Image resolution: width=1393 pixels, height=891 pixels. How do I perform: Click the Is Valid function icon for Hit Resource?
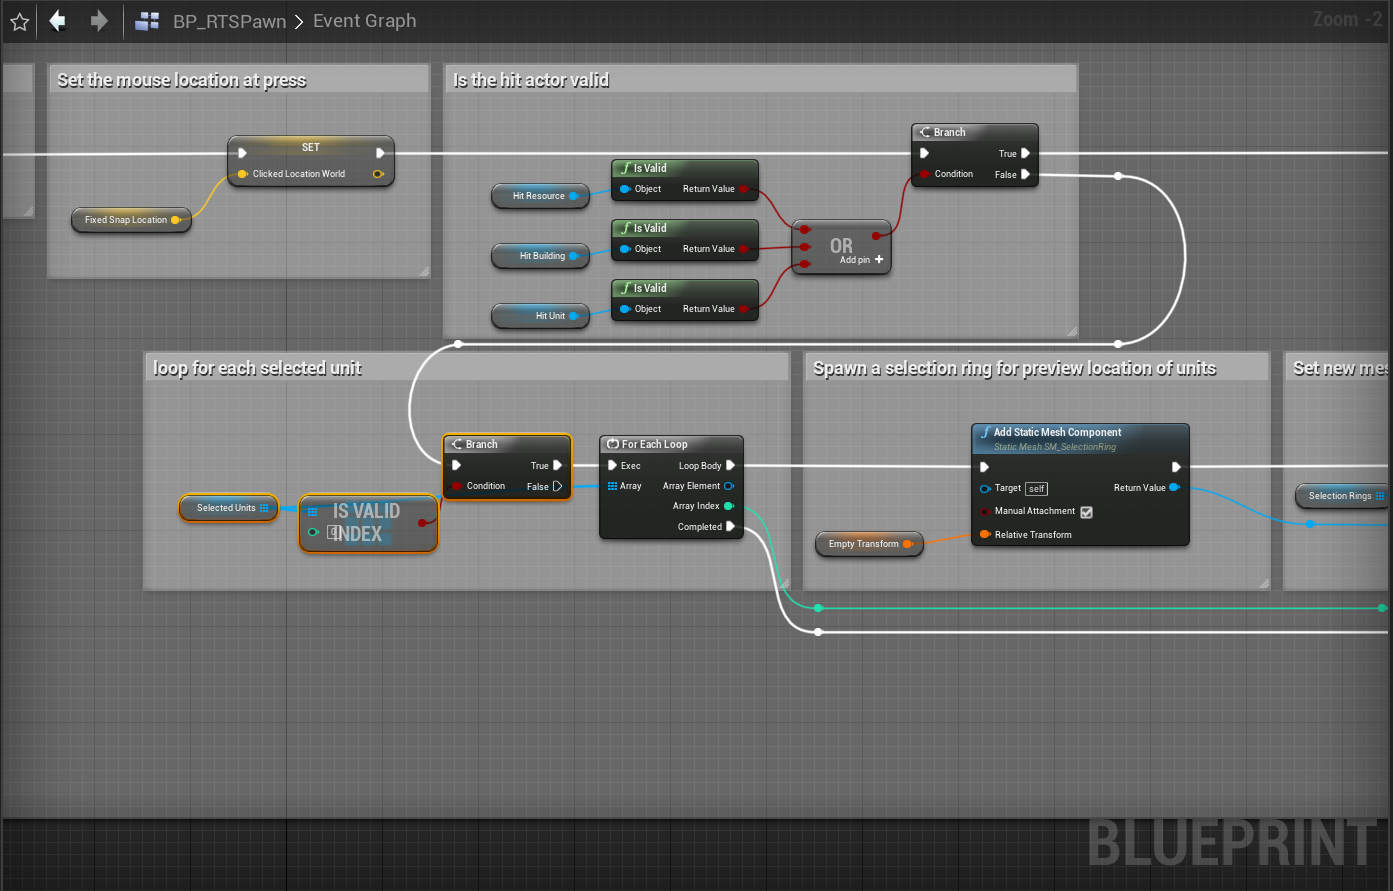coord(625,168)
